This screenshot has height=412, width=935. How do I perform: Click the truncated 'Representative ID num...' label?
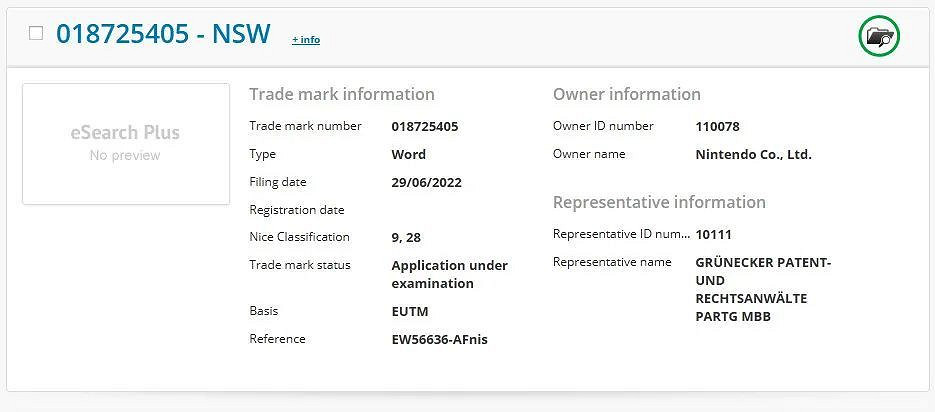620,234
